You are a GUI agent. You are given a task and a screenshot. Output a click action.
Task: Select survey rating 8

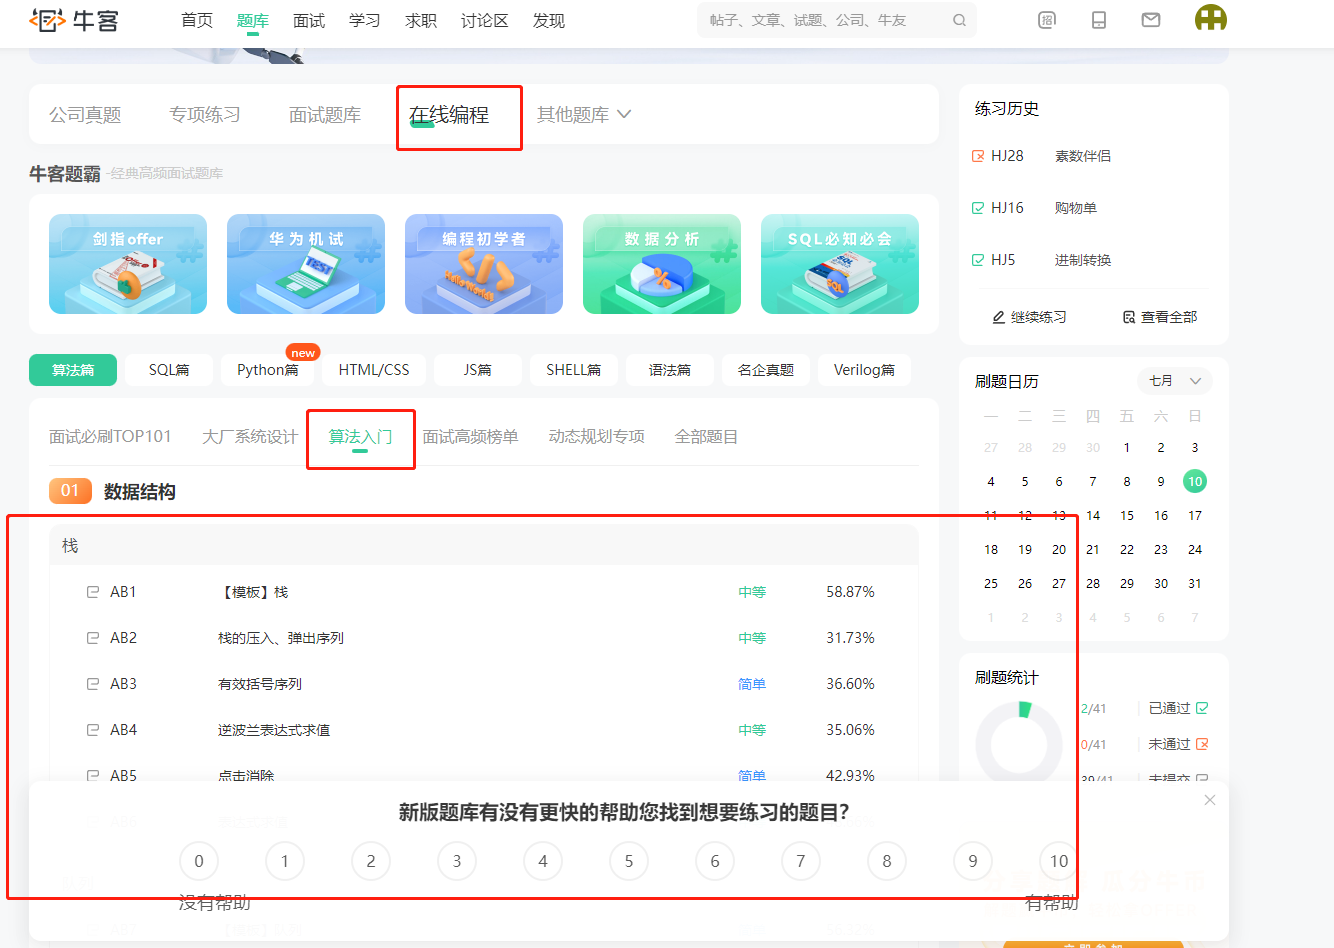click(x=887, y=861)
